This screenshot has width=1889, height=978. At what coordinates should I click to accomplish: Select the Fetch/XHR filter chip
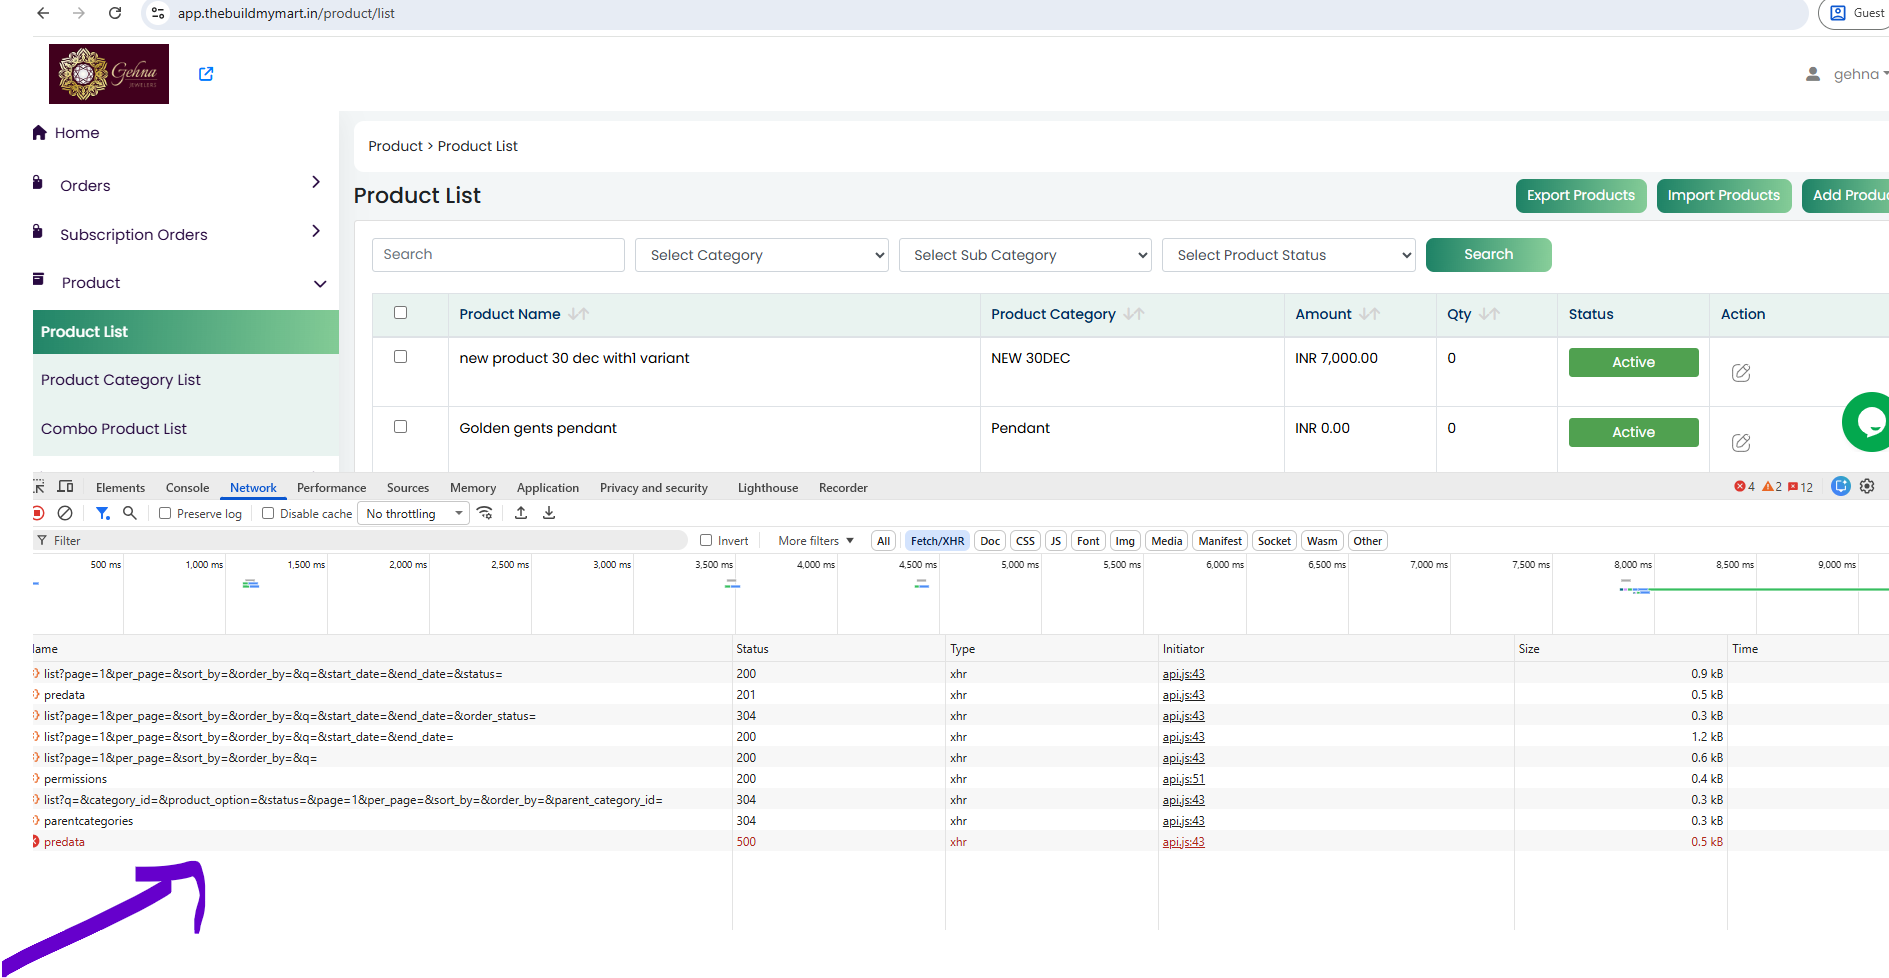pos(937,541)
